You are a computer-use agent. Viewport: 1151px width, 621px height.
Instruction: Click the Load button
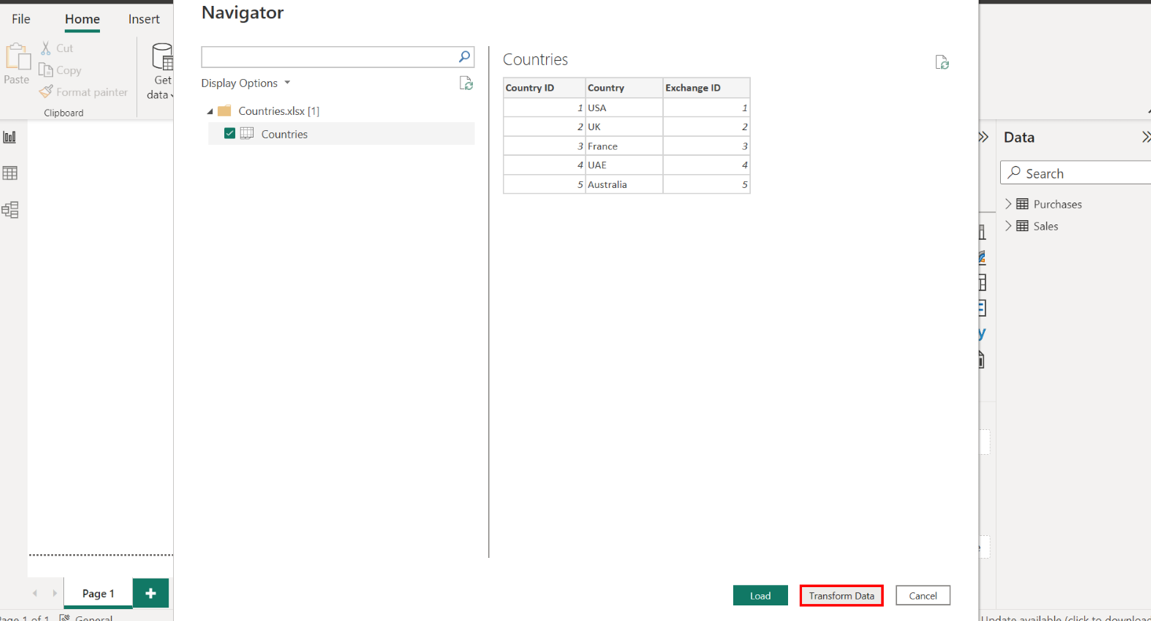(x=760, y=596)
